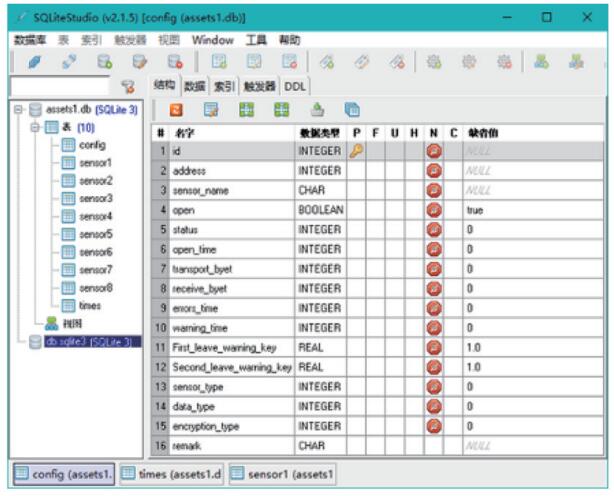The image size is (614, 496).
Task: Switch to the data tab (数据)
Action: point(195,86)
